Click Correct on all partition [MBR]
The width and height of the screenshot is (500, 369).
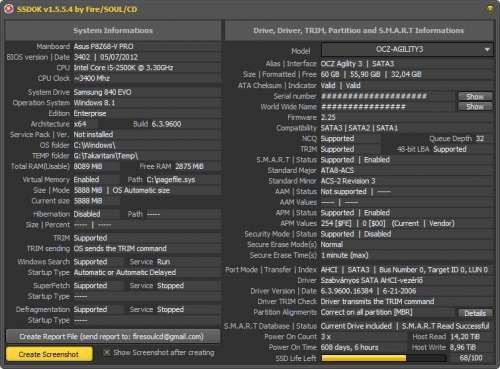coord(366,312)
